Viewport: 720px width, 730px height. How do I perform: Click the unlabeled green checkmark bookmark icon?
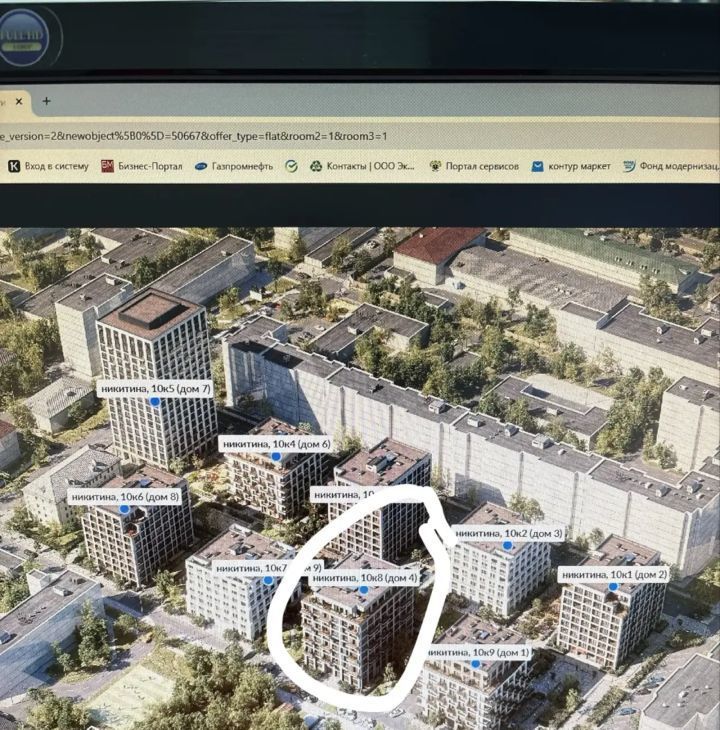[x=291, y=166]
